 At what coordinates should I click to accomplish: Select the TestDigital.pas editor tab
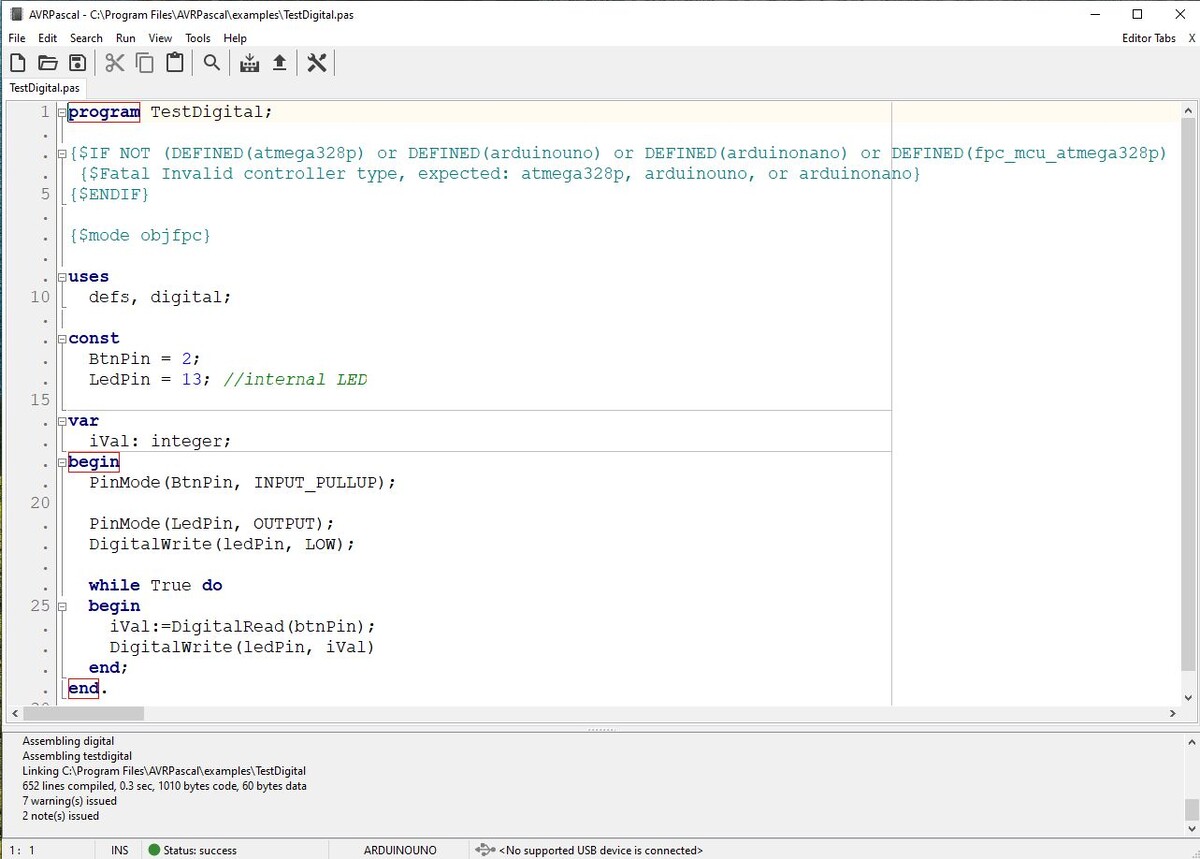(43, 88)
